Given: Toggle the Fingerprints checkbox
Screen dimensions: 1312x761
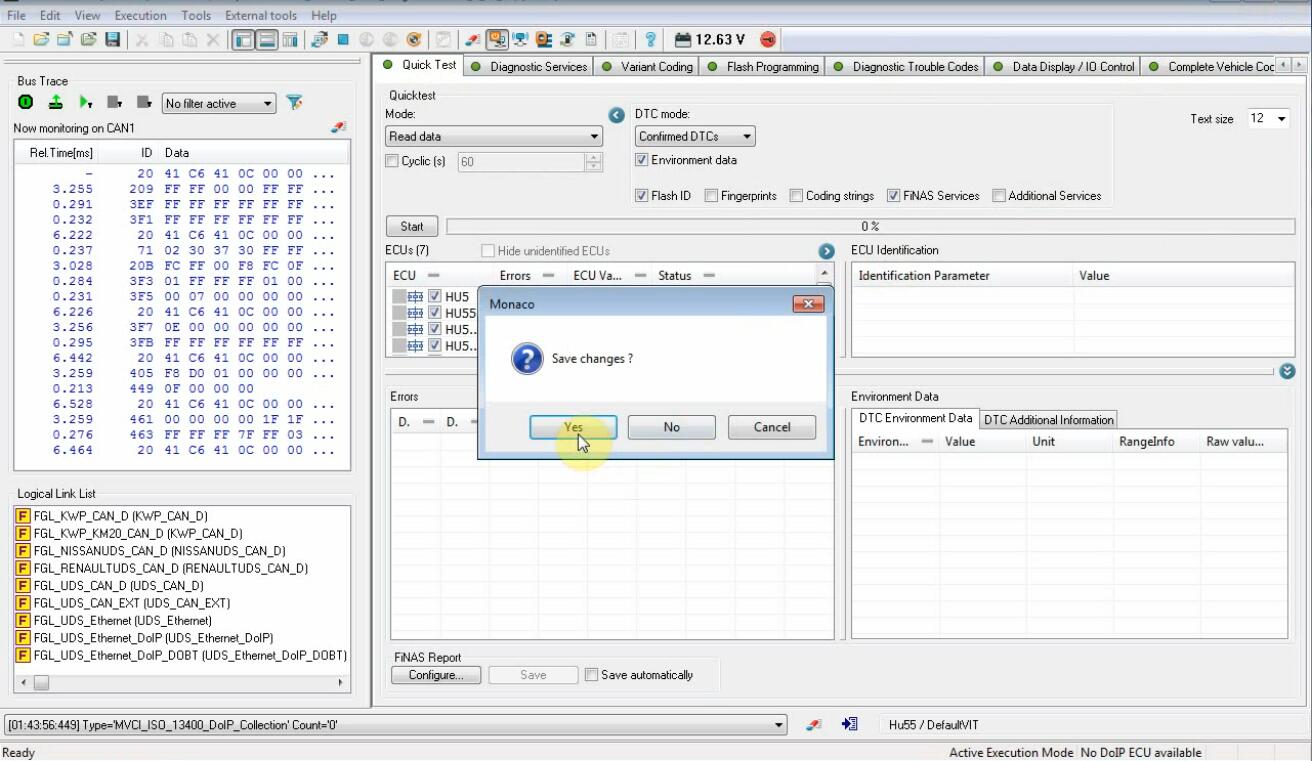Looking at the screenshot, I should 711,196.
